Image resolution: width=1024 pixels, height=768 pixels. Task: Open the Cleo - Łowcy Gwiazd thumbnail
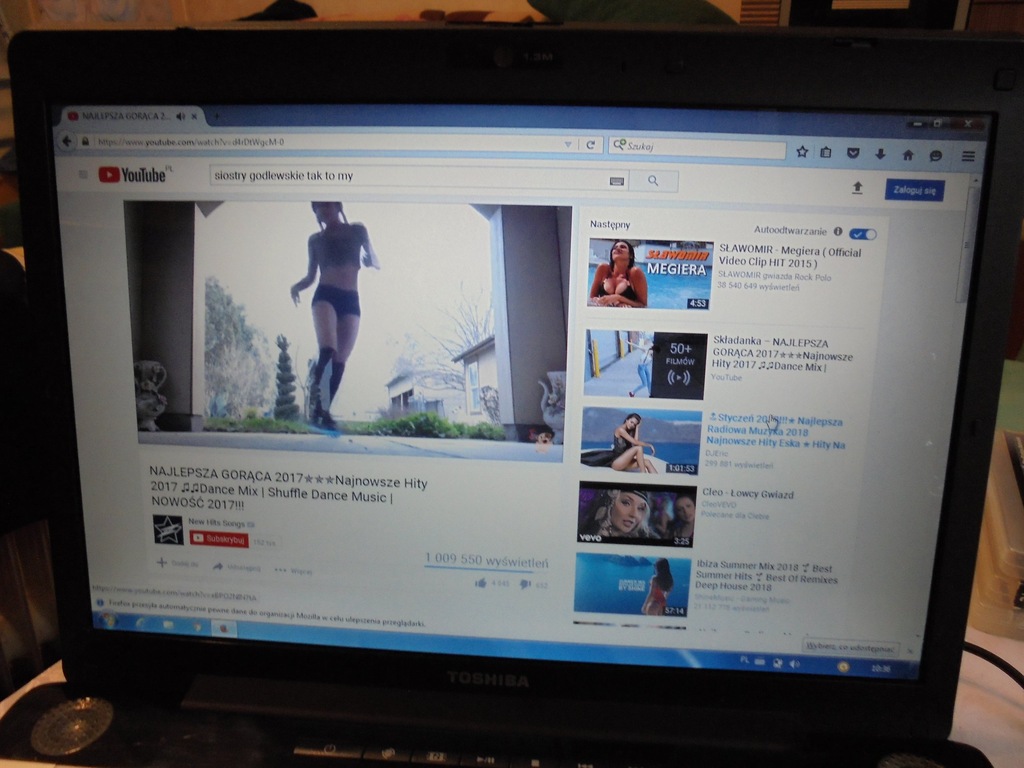click(x=636, y=514)
